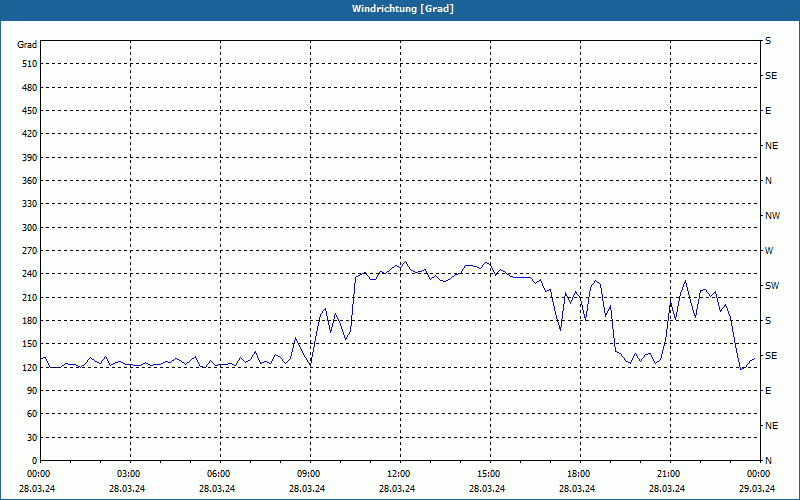Click the "18:00" time axis label

pos(579,474)
